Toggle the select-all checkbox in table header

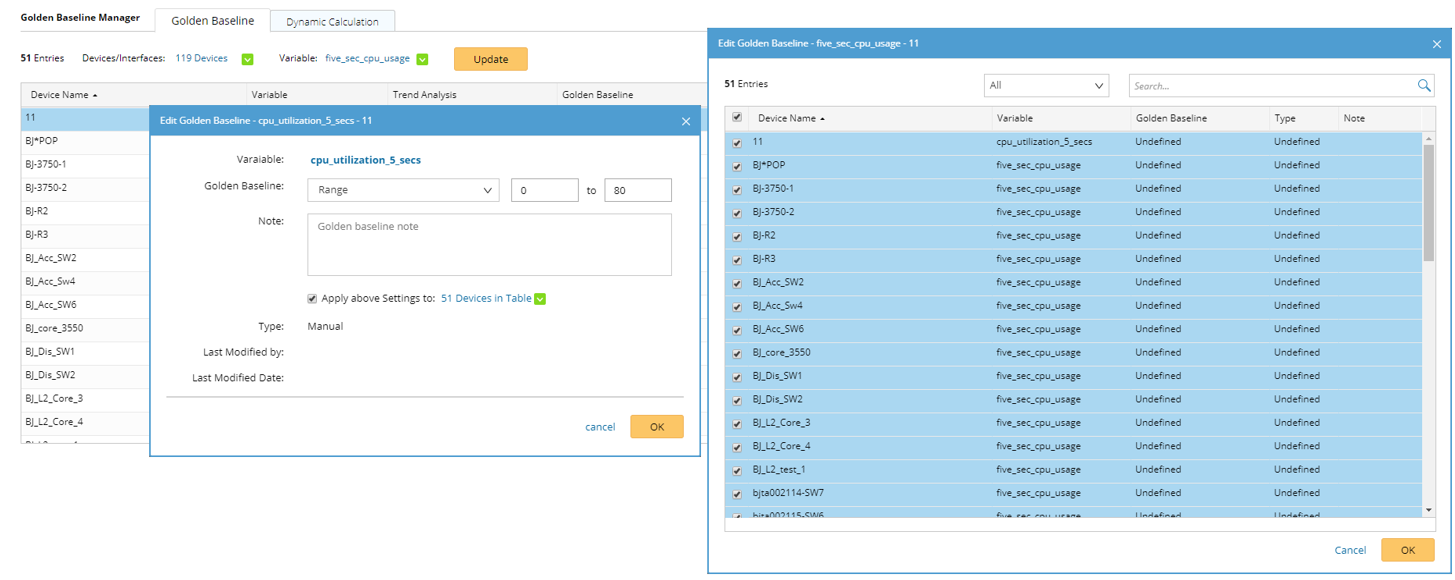click(737, 117)
